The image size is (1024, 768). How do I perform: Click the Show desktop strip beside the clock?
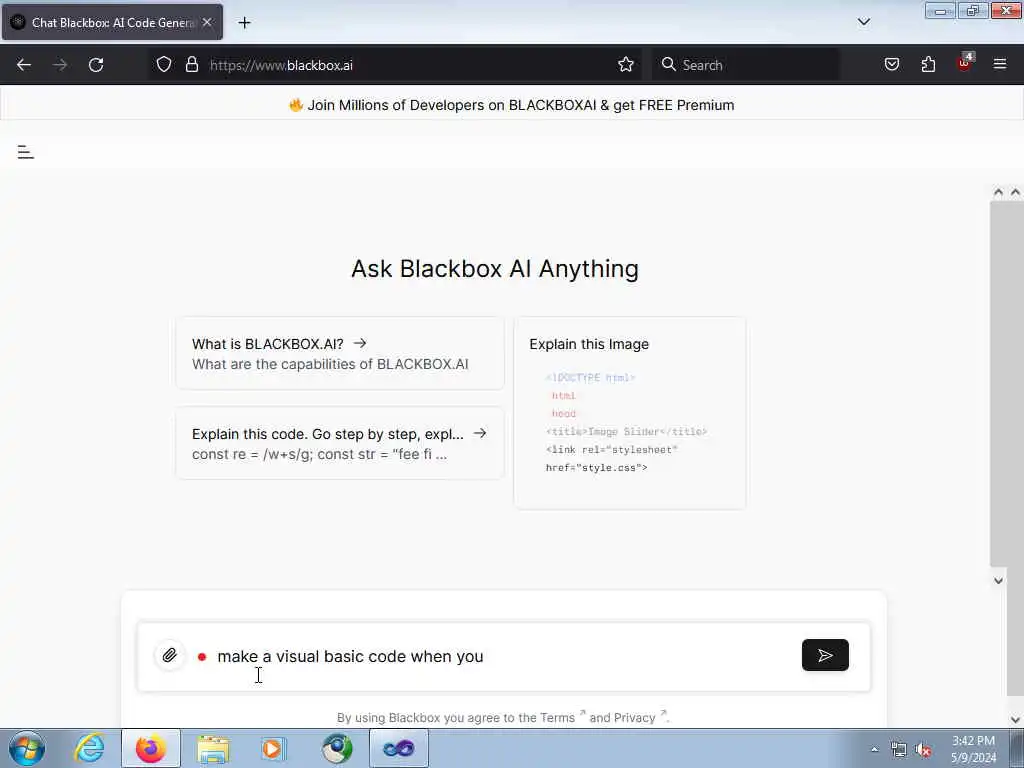(x=1017, y=748)
